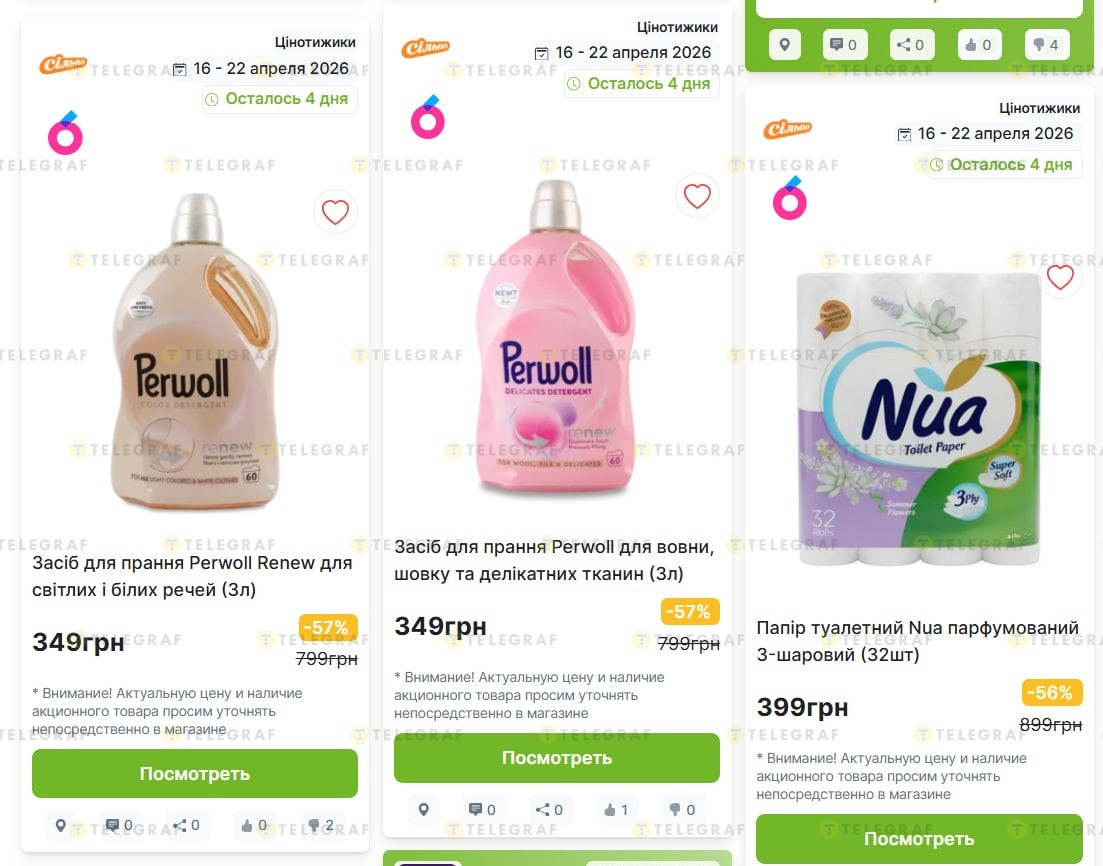Favorite the pink Perwoll delicates product heart
This screenshot has width=1103, height=866.
tap(697, 196)
